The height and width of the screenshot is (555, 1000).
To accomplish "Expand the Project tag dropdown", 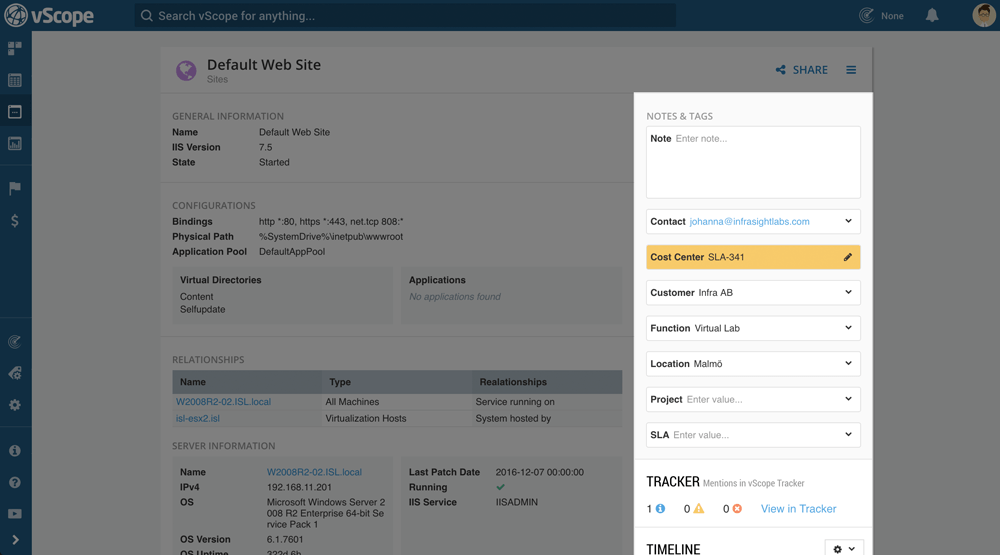I will [848, 399].
